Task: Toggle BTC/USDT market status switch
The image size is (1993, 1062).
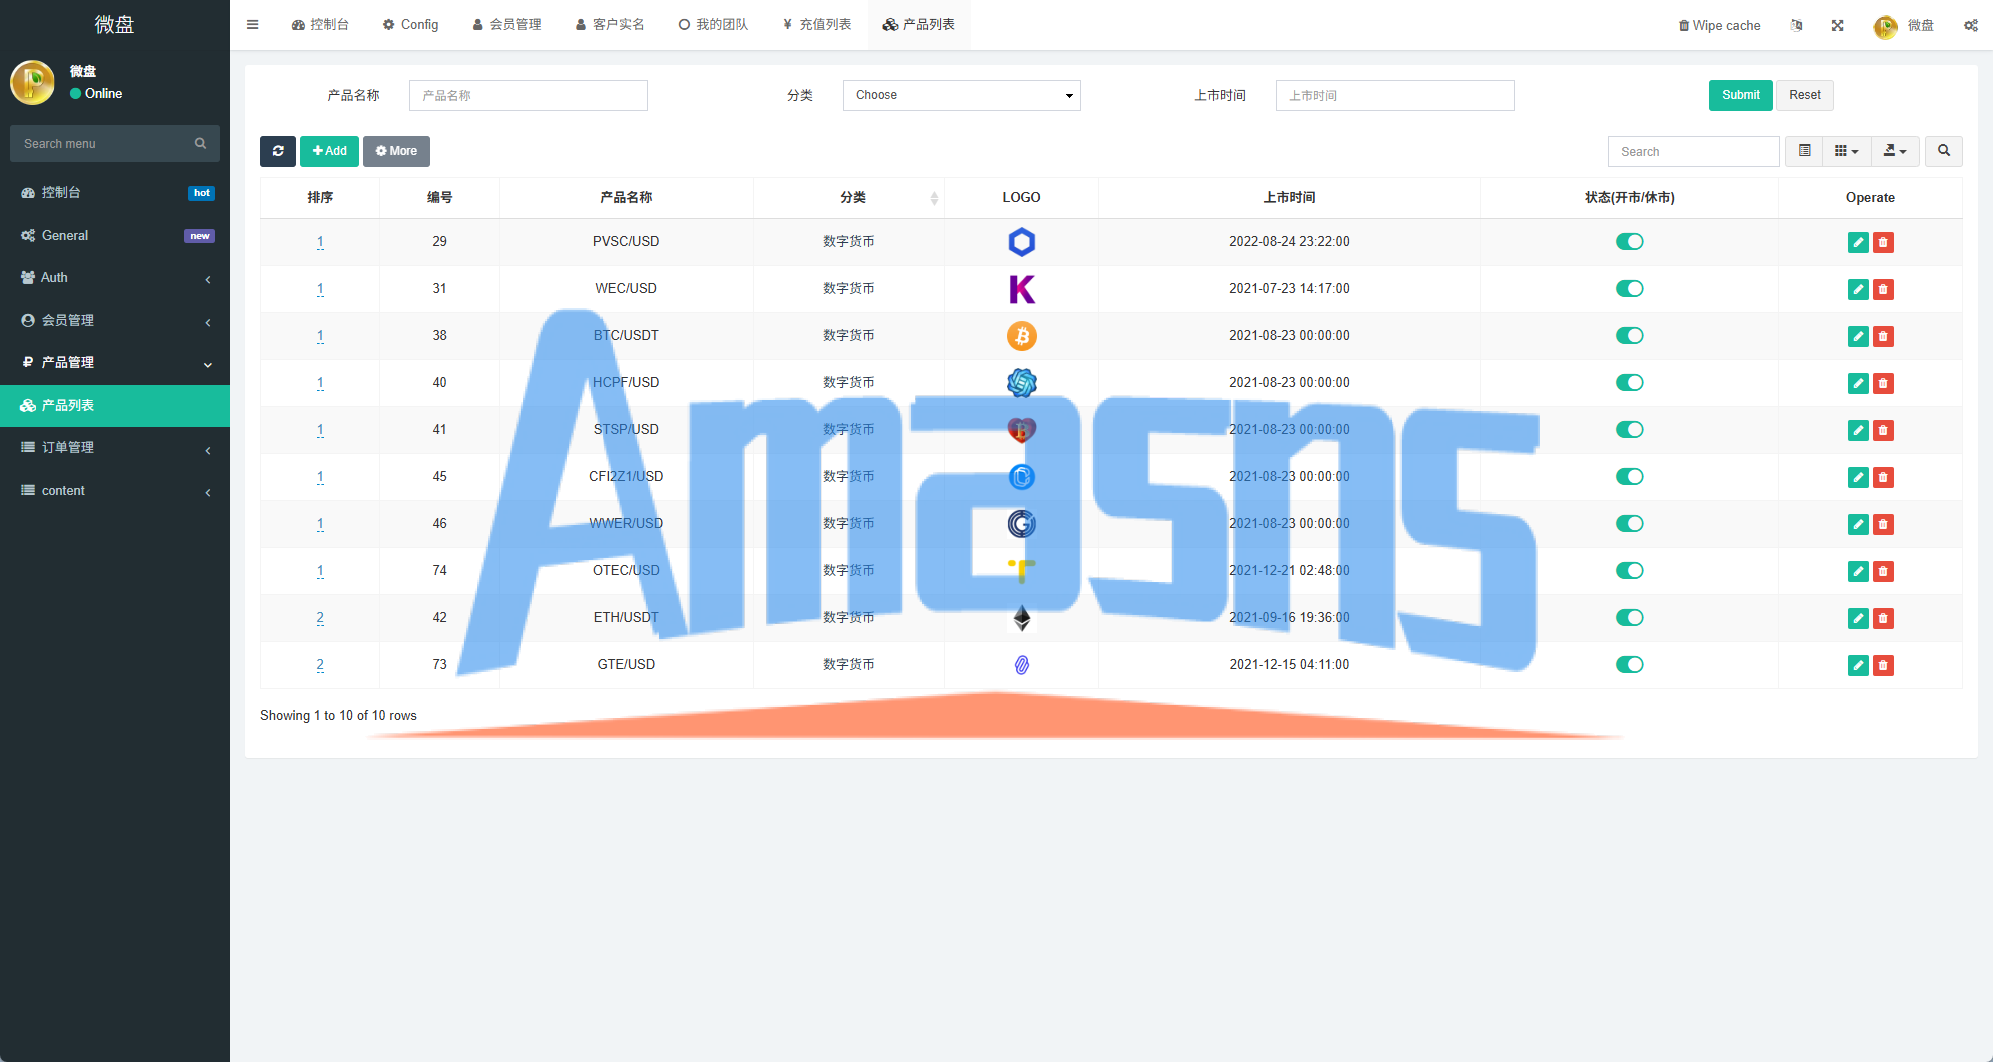Action: point(1629,335)
